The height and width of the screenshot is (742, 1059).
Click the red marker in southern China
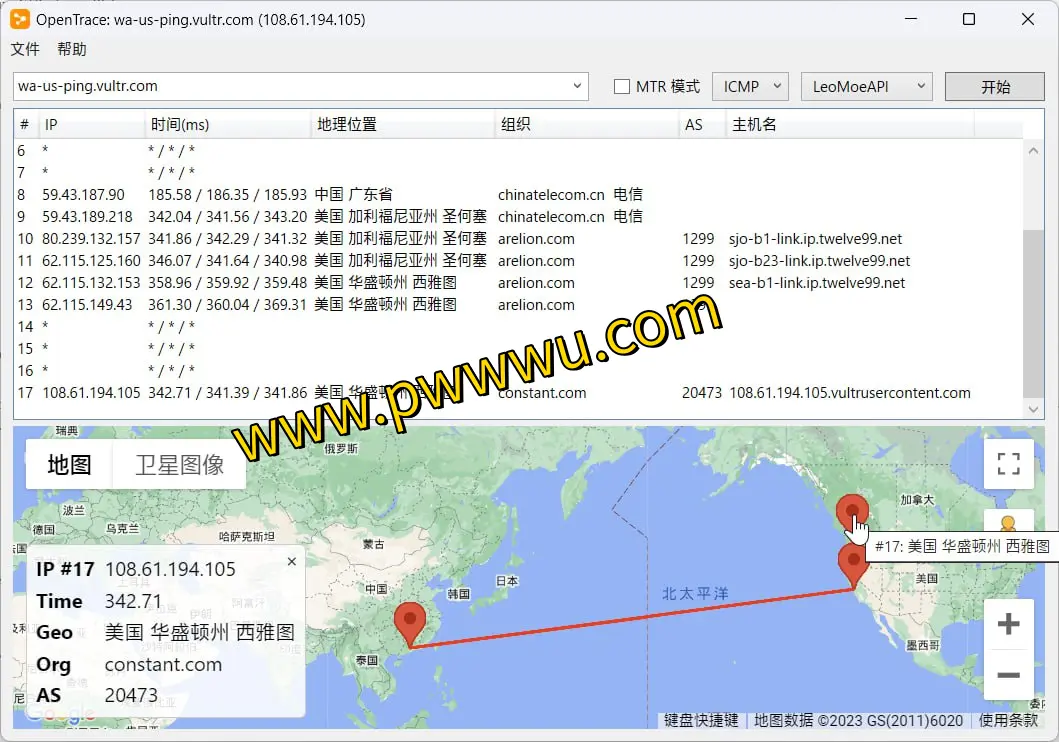410,618
